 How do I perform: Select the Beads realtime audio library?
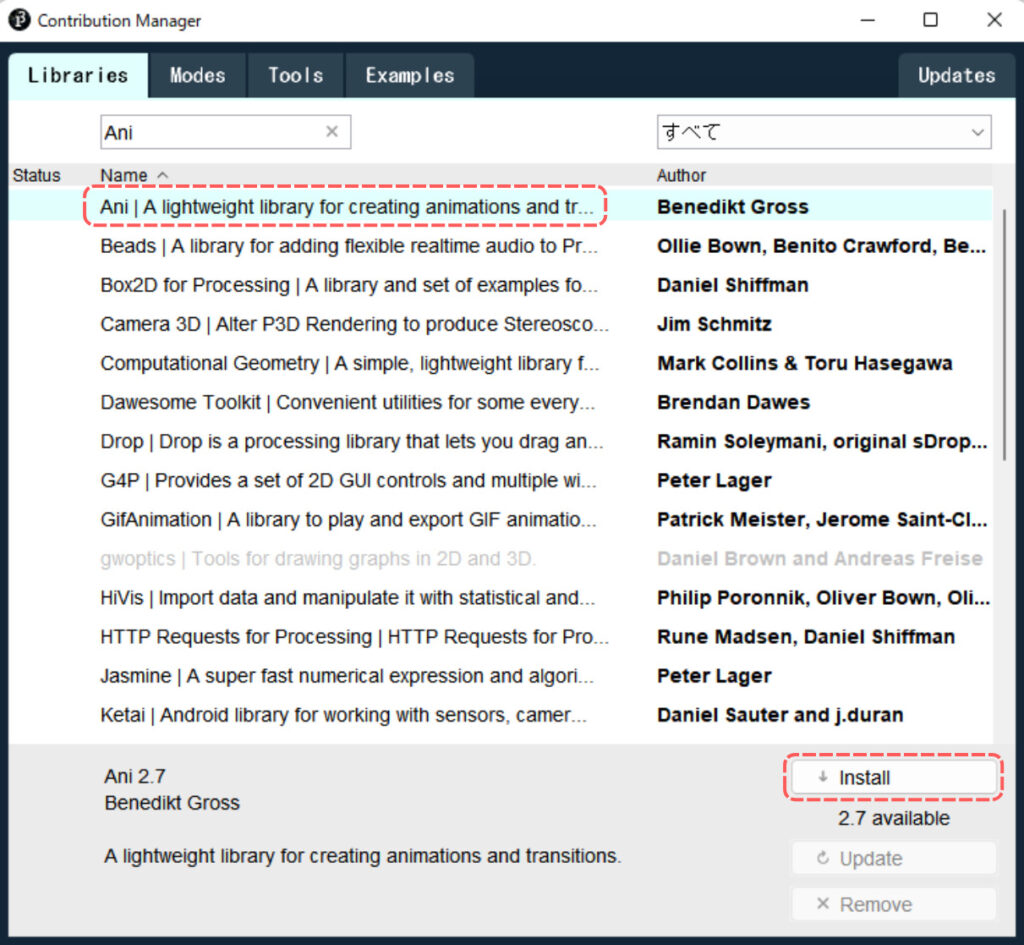501,246
